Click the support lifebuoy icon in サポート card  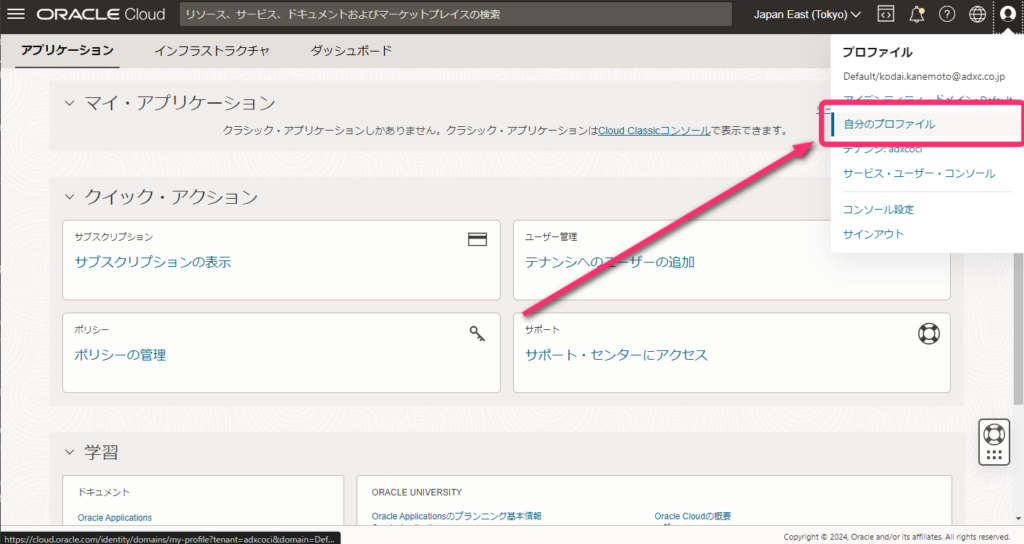pos(928,333)
